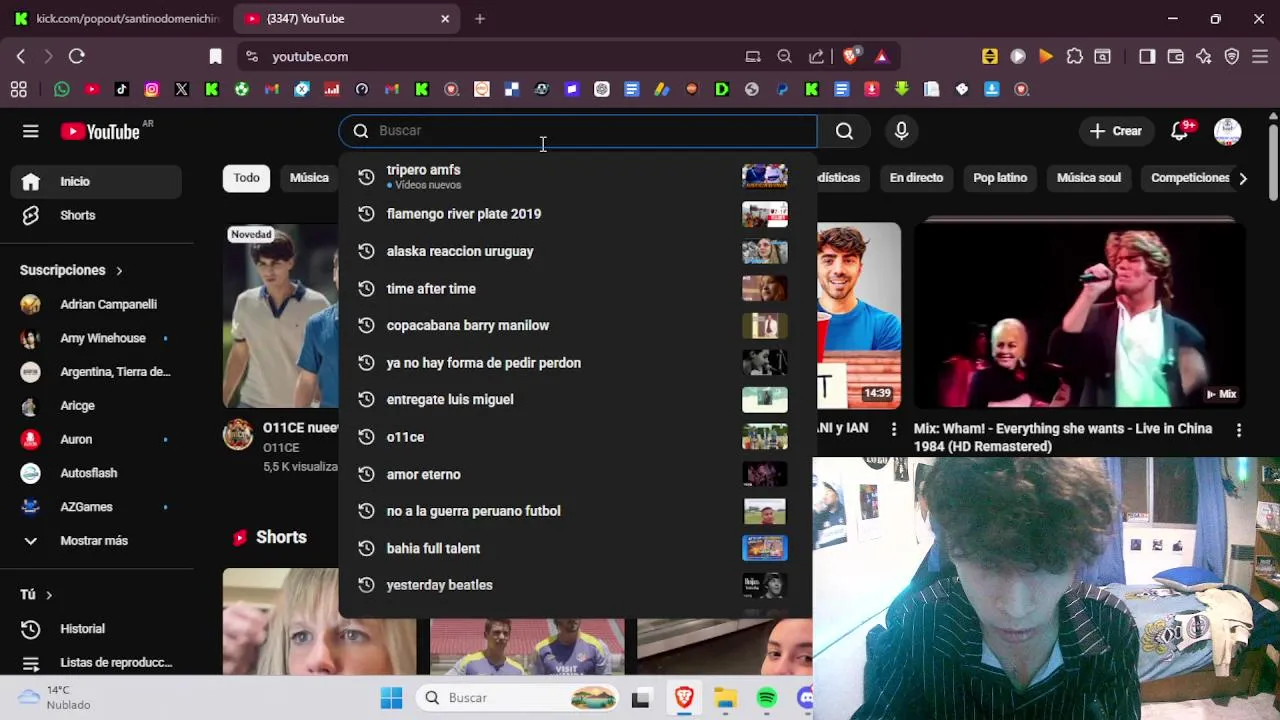Choose suggestion 'amor eterno'

(577, 474)
